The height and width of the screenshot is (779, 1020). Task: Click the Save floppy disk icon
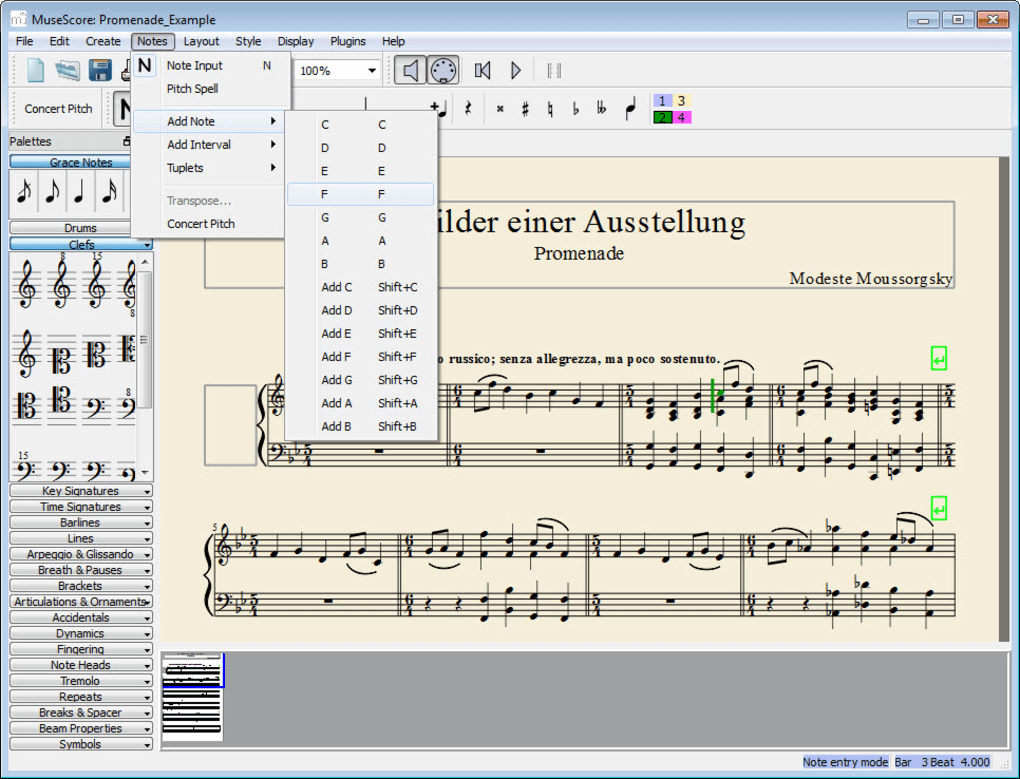[100, 70]
